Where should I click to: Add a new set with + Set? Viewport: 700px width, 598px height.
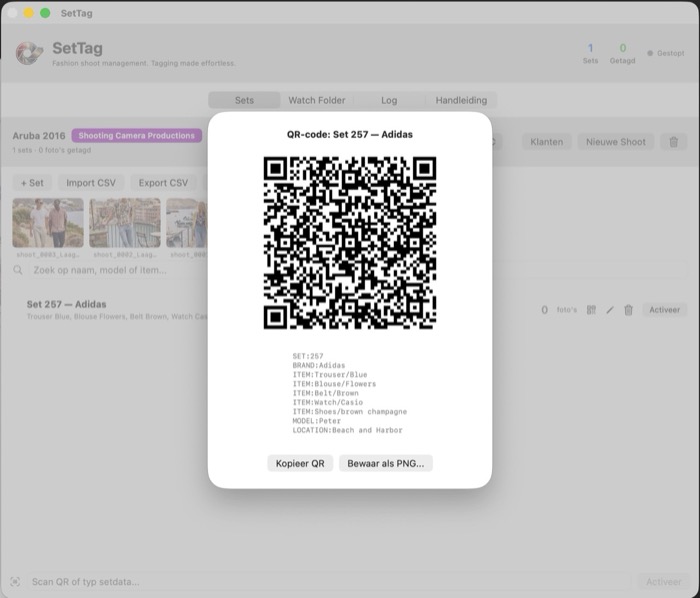[x=32, y=183]
